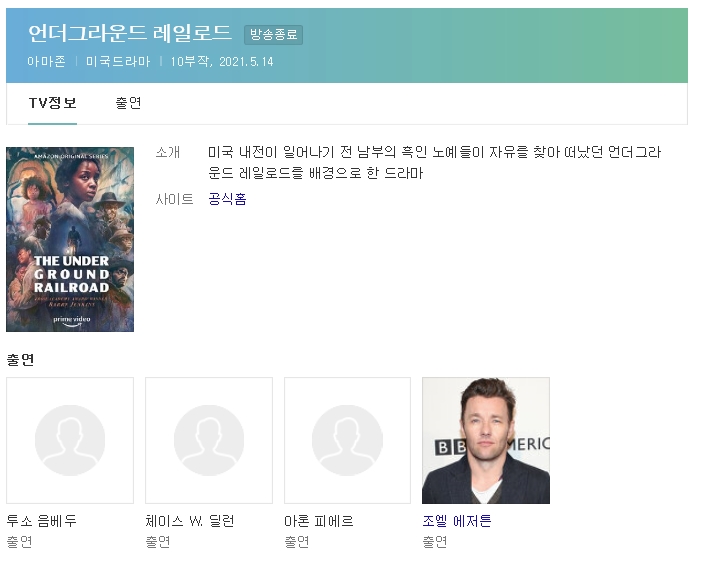Screen dimensions: 702x571
Task: Open the 공식홈 official site link
Action: pos(227,199)
